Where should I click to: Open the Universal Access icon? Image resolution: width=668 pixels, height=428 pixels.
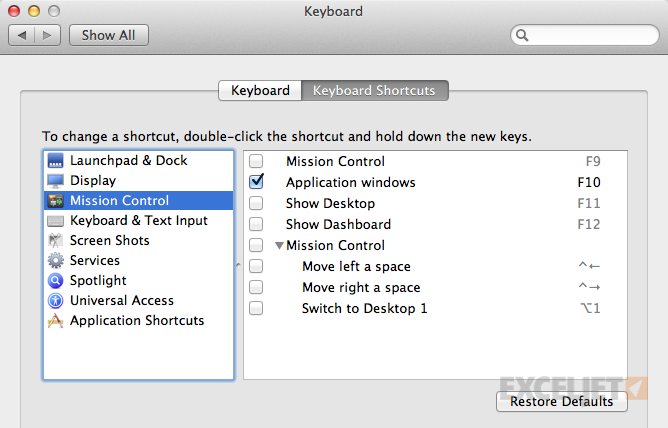(55, 300)
